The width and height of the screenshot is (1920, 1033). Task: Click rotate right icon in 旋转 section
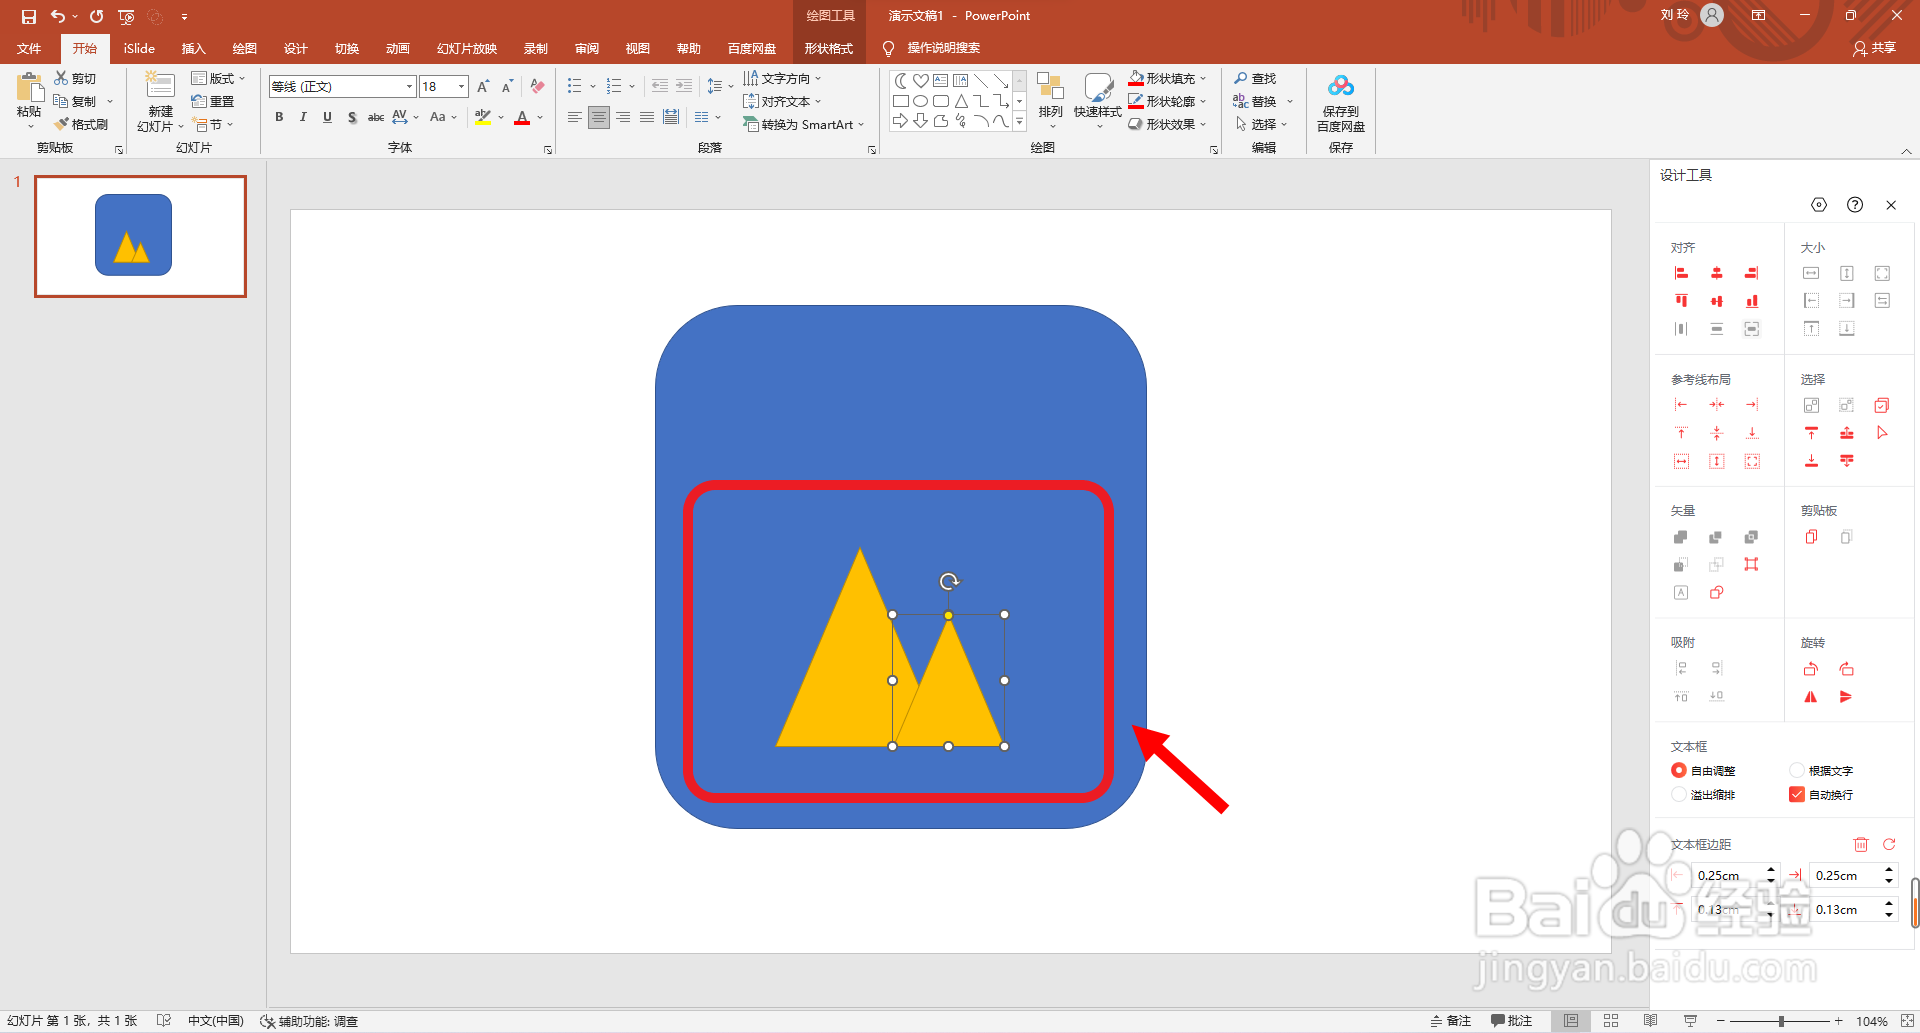tap(1847, 669)
